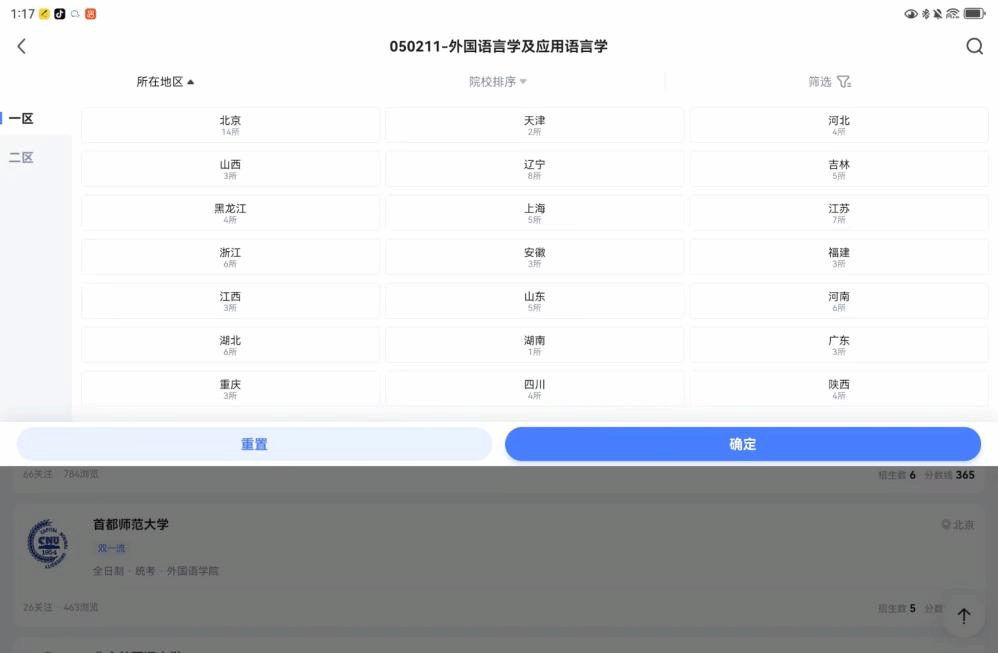Viewport: 998px width, 653px height.
Task: Click the 重置 reset button
Action: 254,444
